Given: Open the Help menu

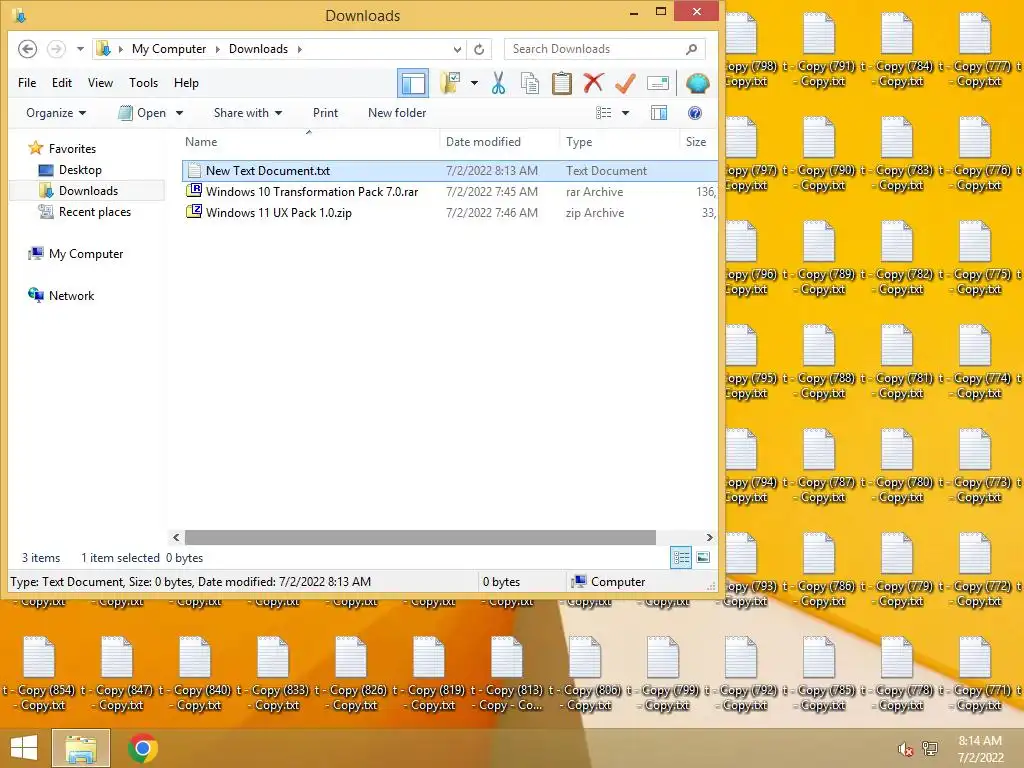Looking at the screenshot, I should (186, 83).
